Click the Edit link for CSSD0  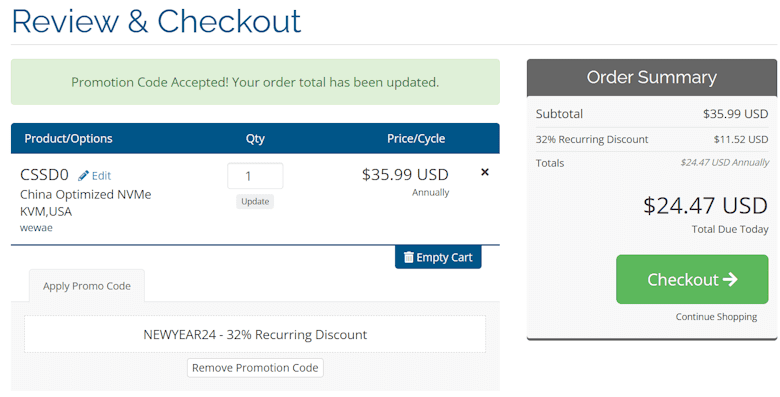click(x=101, y=176)
